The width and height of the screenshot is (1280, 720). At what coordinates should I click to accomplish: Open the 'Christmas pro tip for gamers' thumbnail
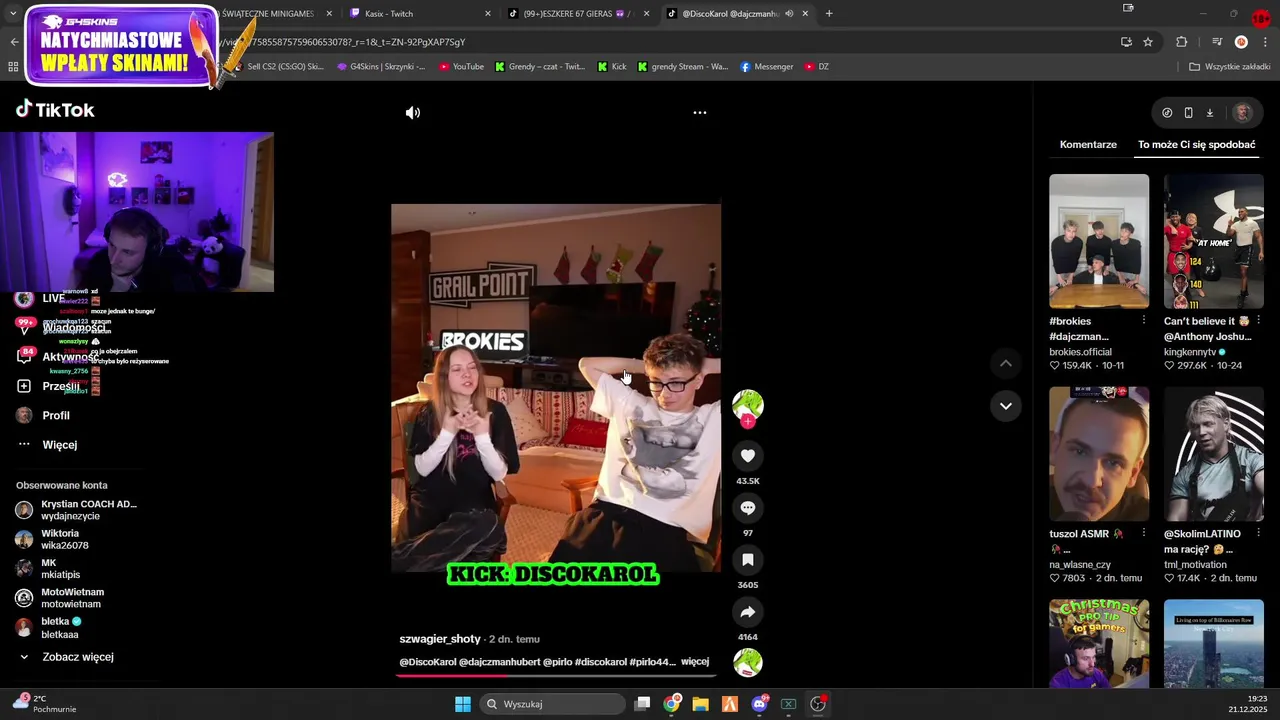coord(1099,643)
